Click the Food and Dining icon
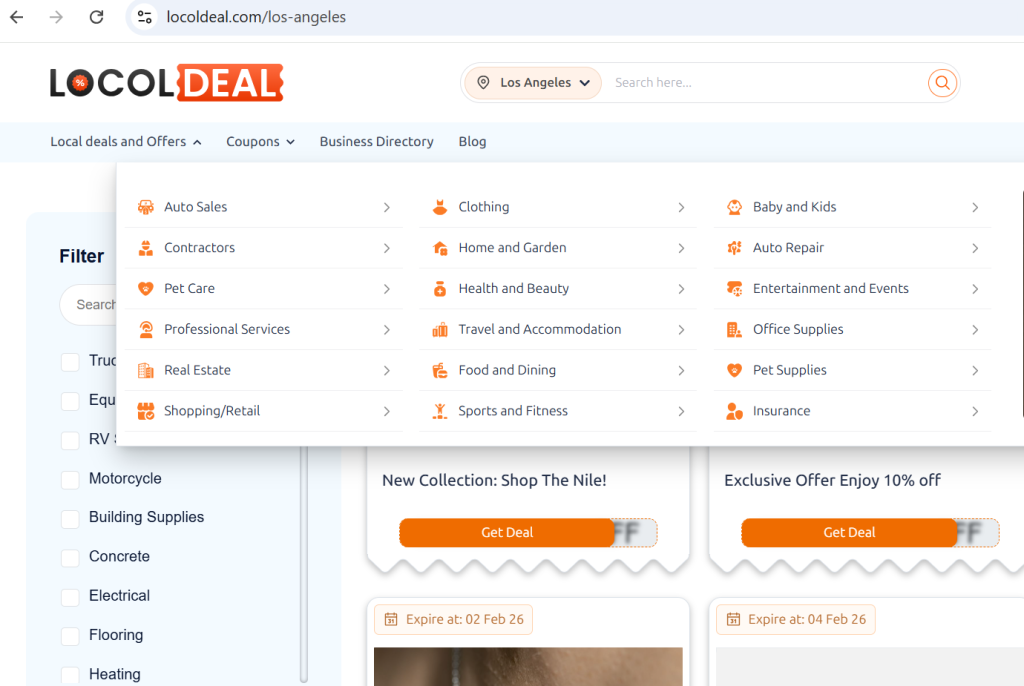Screen dimensions: 1024x686 (440, 370)
